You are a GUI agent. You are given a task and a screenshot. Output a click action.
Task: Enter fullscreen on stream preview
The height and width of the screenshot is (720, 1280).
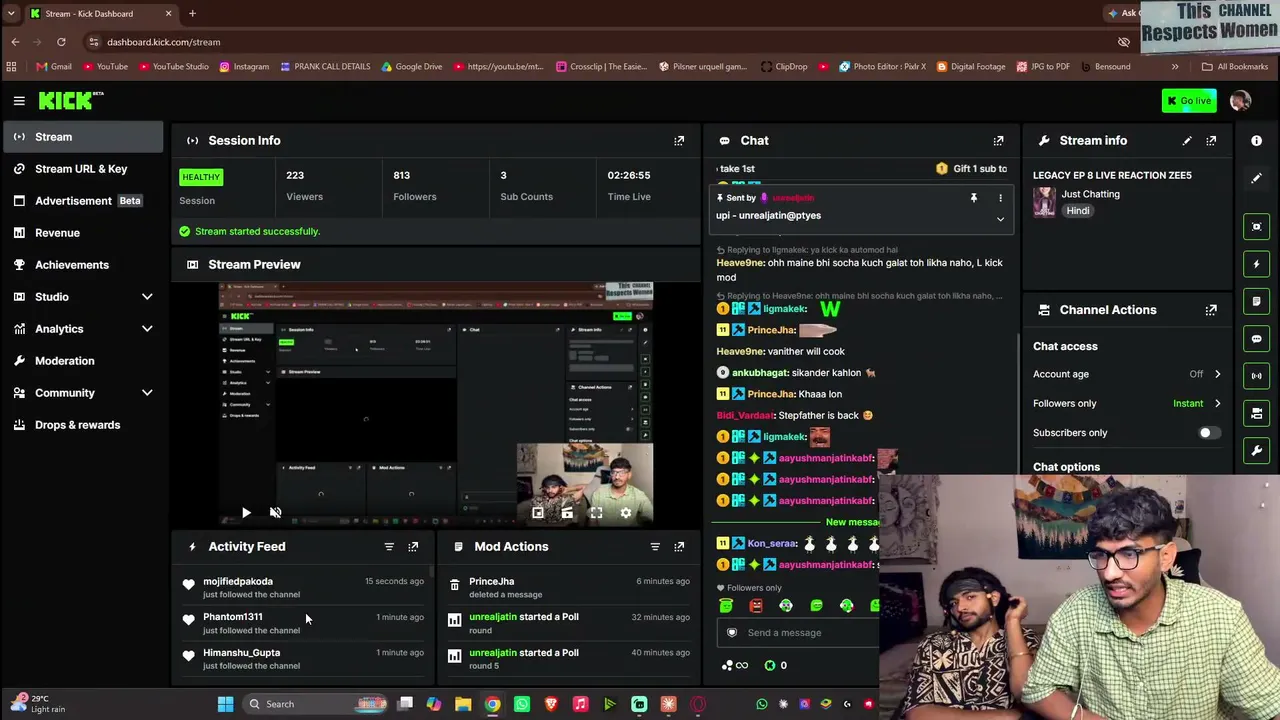click(596, 513)
